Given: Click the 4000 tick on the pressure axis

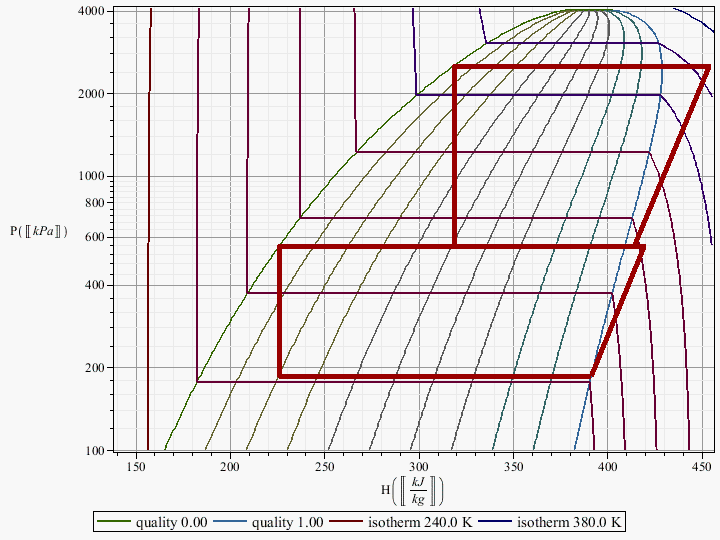Looking at the screenshot, I should pyautogui.click(x=93, y=12).
